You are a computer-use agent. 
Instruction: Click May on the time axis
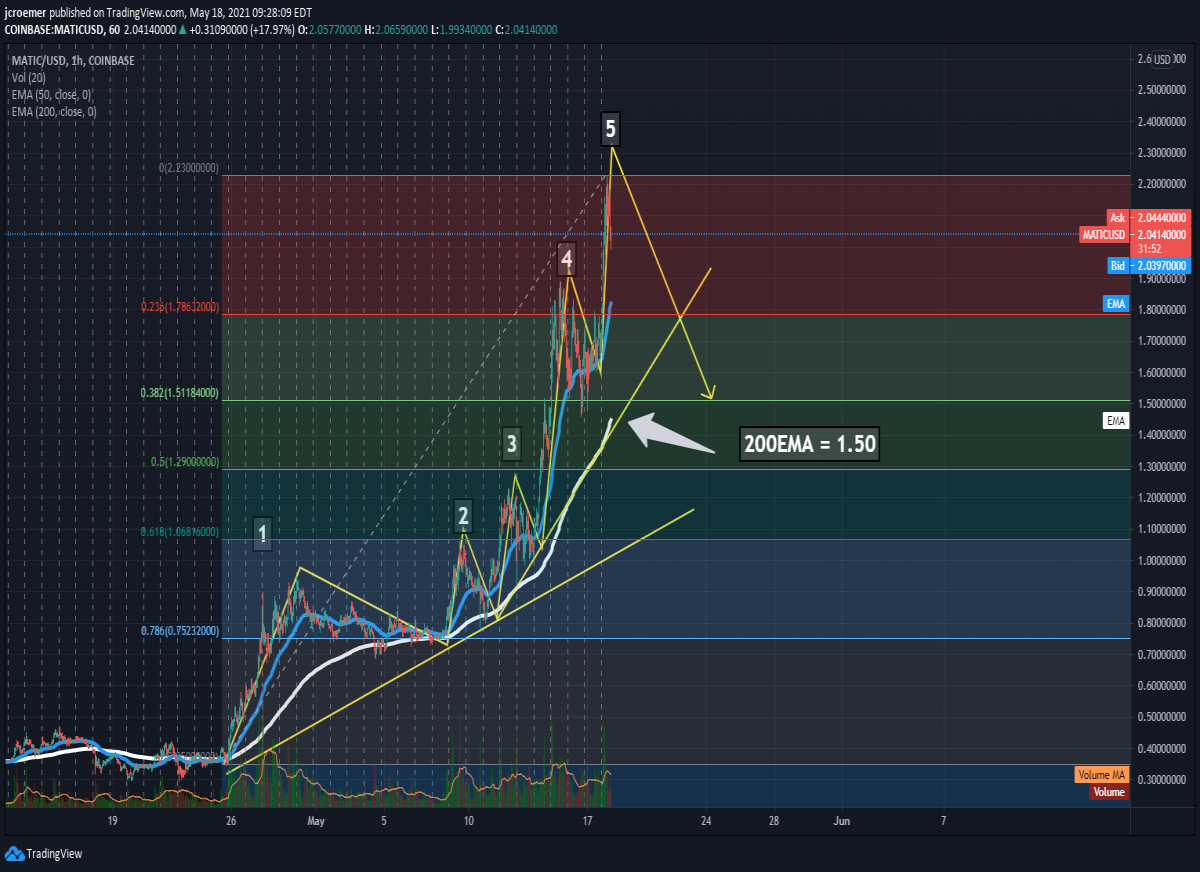coord(316,821)
